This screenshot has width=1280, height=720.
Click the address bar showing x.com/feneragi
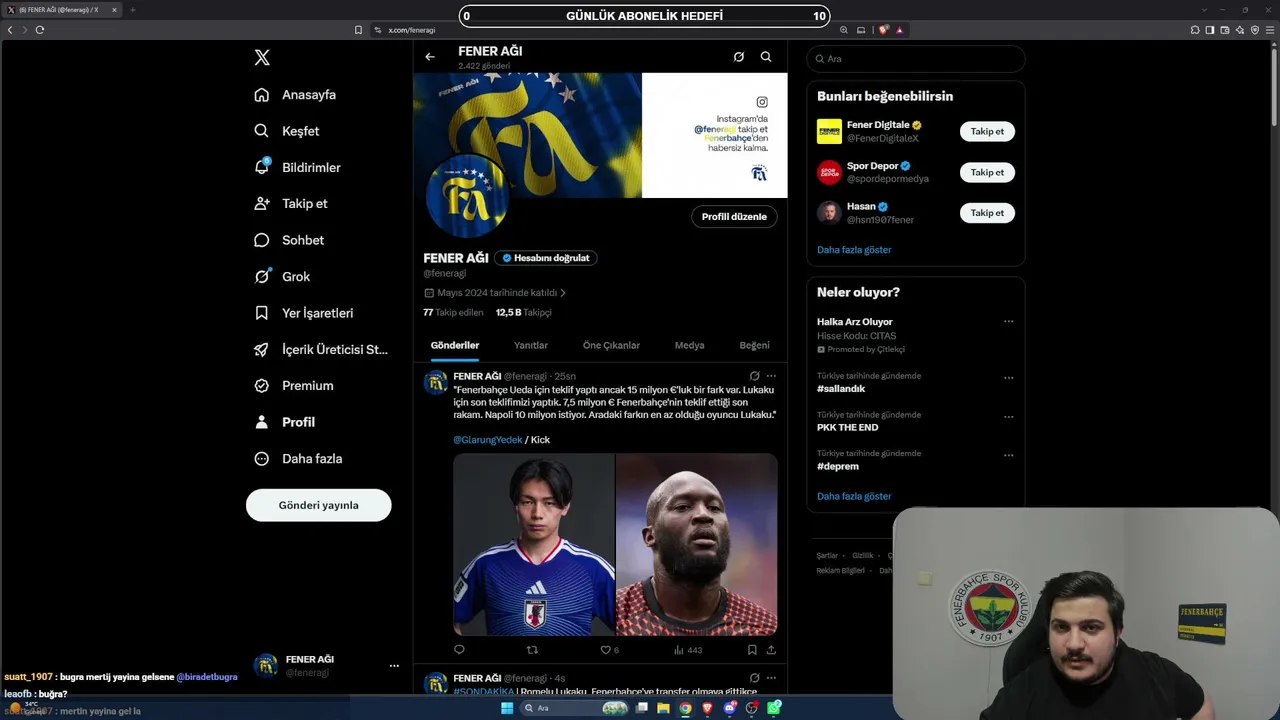(x=605, y=30)
